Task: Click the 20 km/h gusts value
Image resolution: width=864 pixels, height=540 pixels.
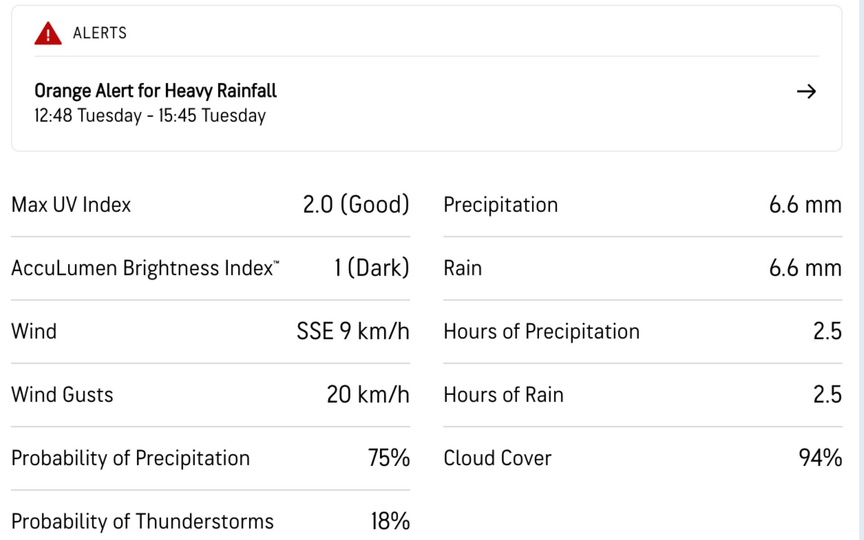Action: (368, 395)
